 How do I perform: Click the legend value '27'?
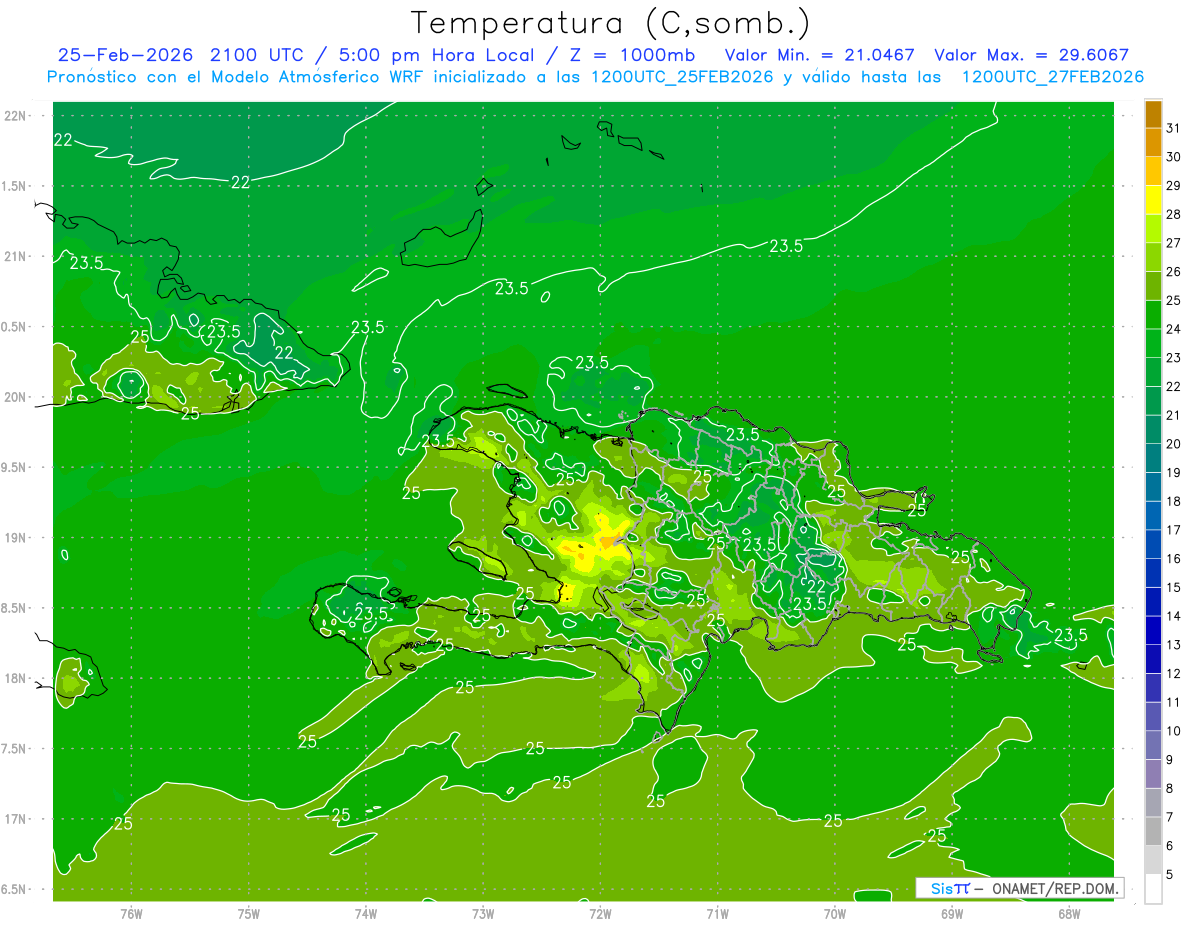[1173, 243]
